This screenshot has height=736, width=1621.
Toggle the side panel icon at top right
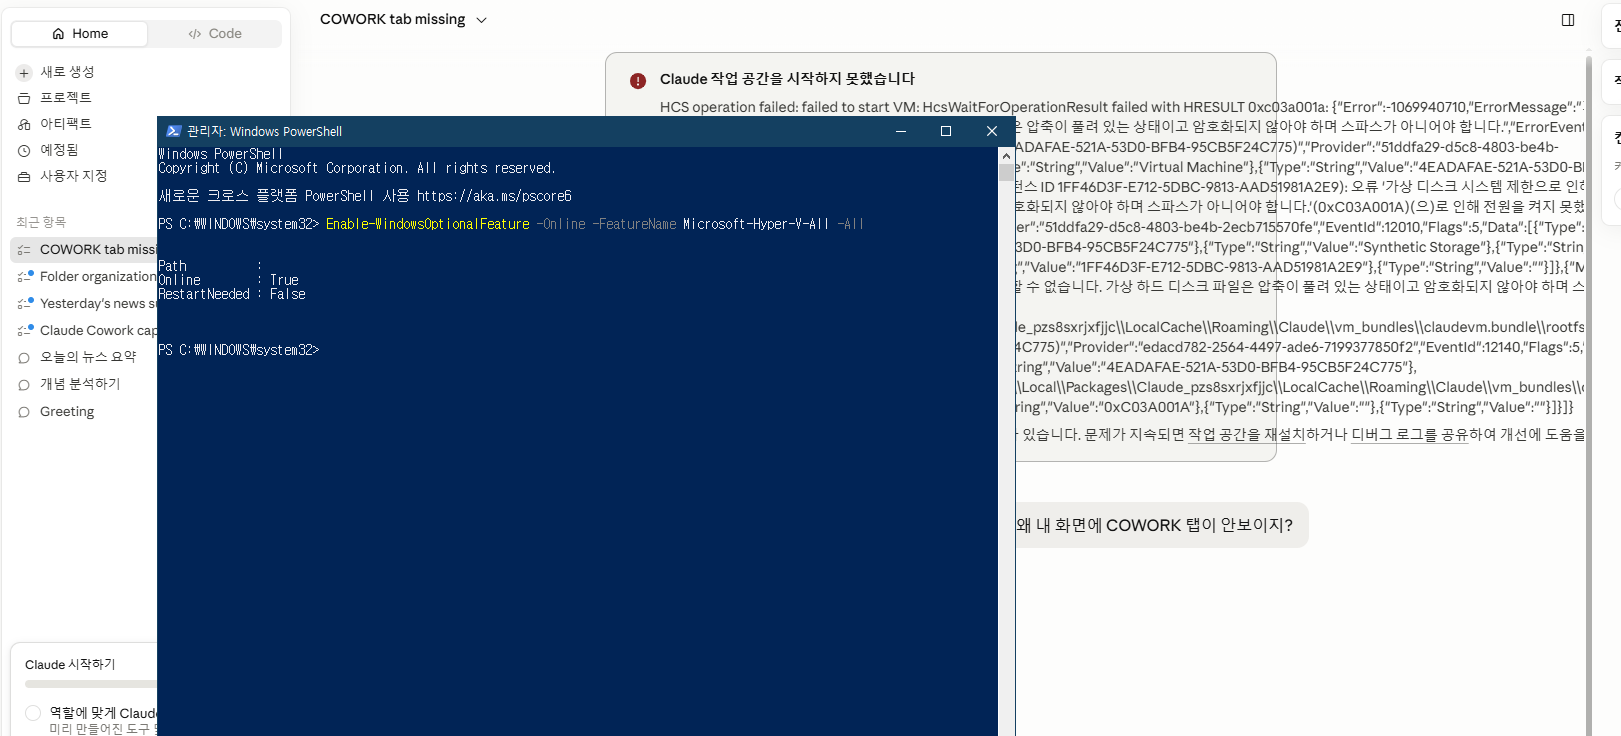(x=1568, y=20)
